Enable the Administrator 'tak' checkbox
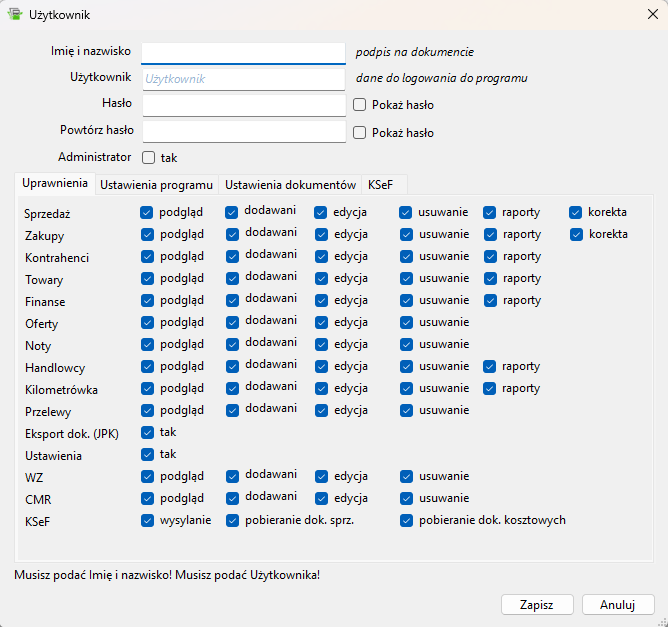 coord(148,157)
